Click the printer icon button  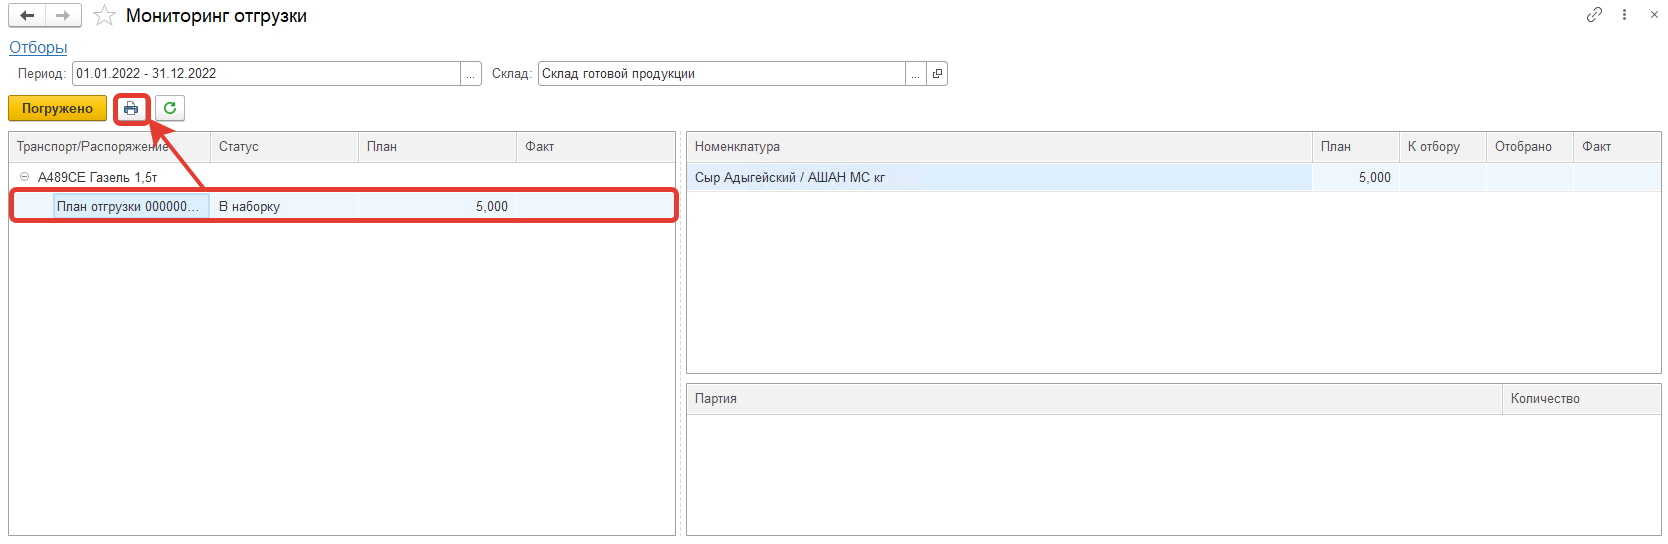[x=131, y=108]
